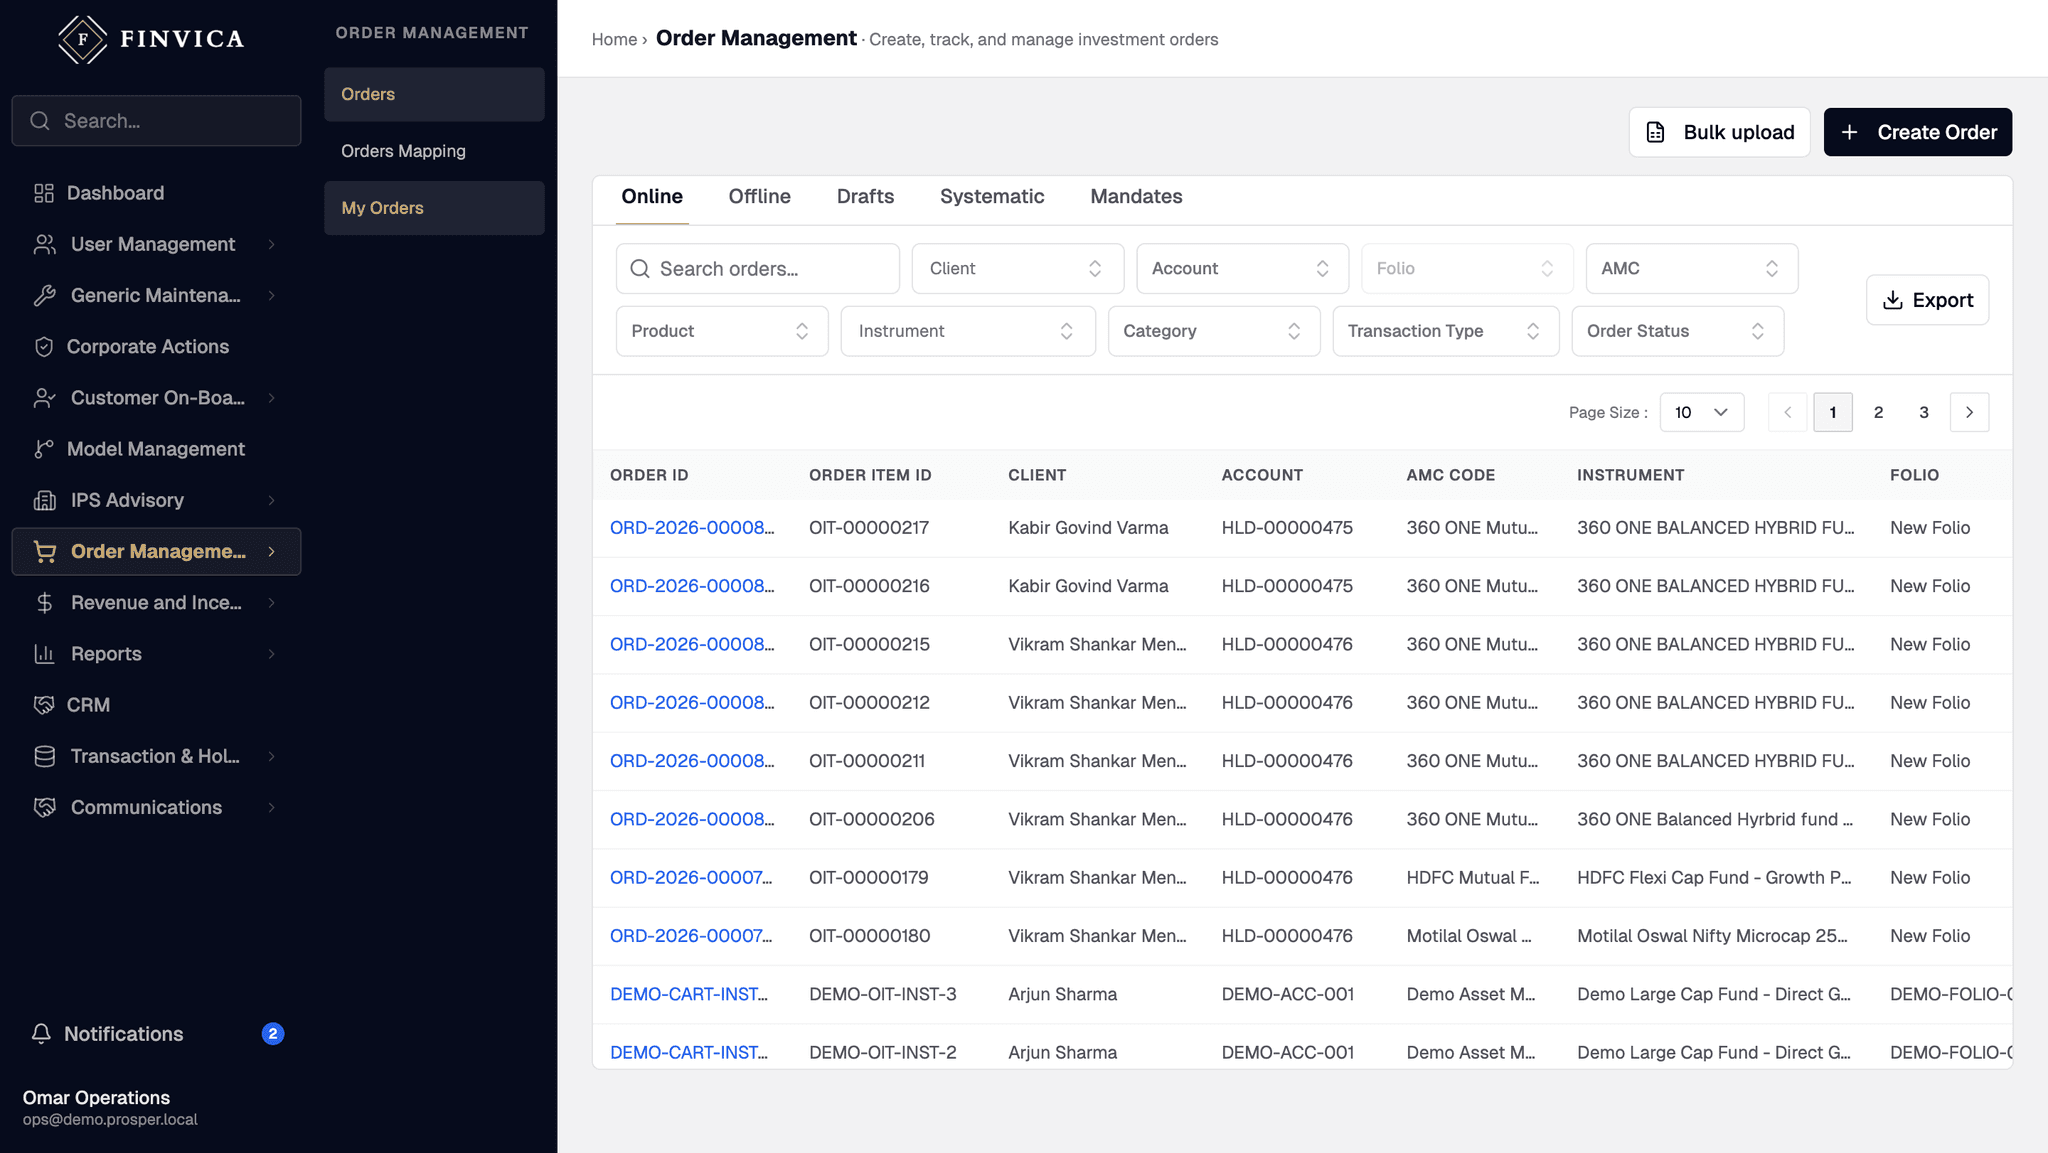Click cell OIT-00000206

point(872,820)
